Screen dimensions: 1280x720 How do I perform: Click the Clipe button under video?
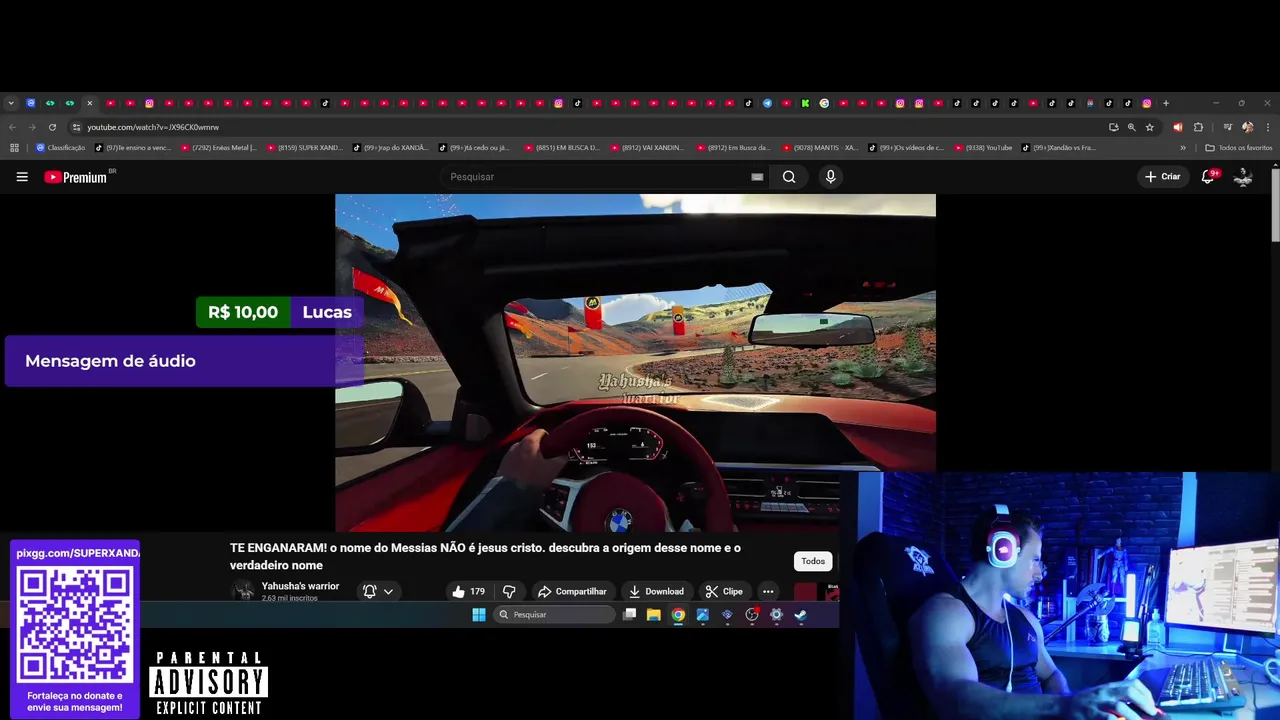coord(724,591)
